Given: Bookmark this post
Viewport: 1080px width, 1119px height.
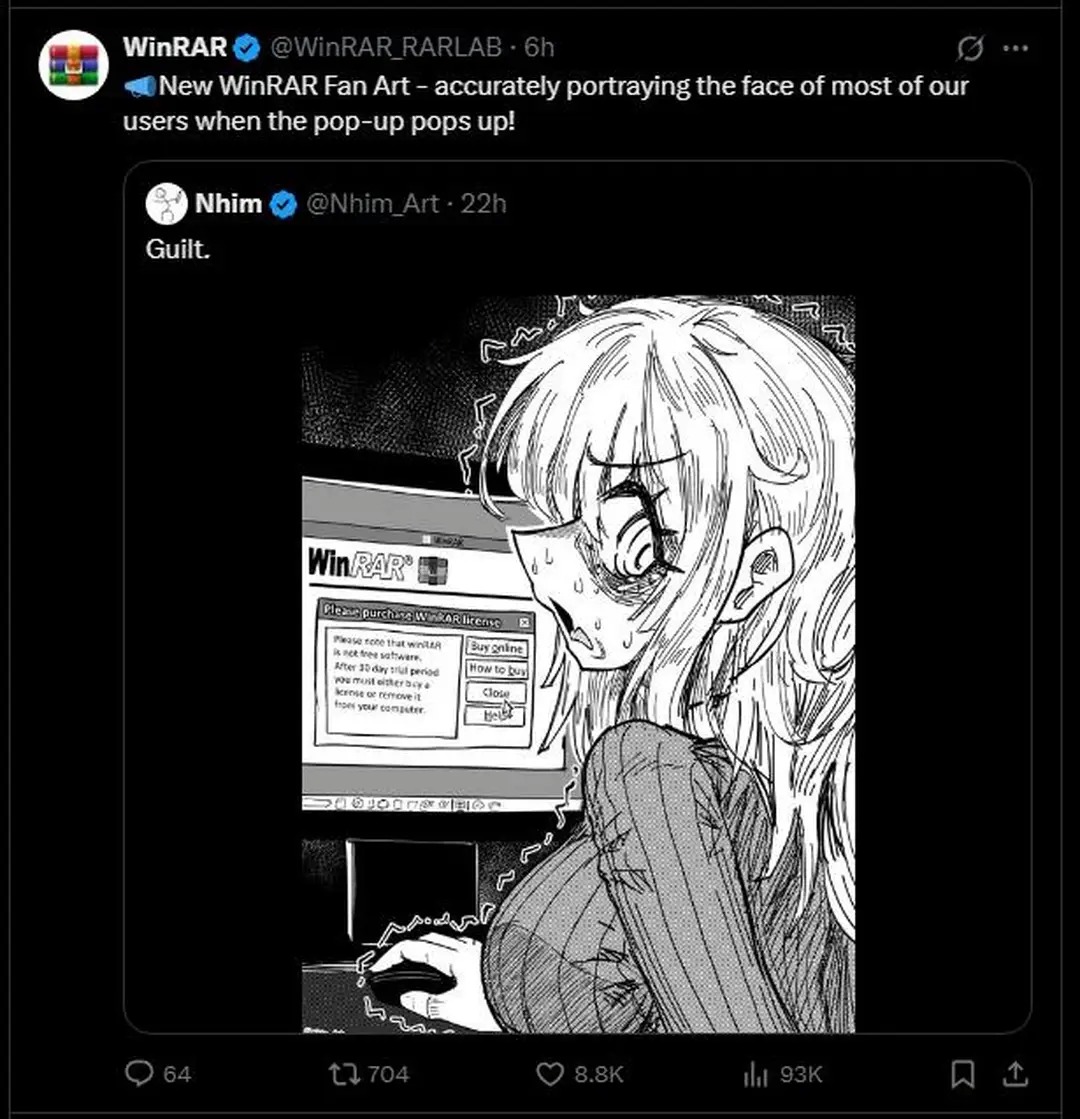Looking at the screenshot, I should tap(962, 1073).
